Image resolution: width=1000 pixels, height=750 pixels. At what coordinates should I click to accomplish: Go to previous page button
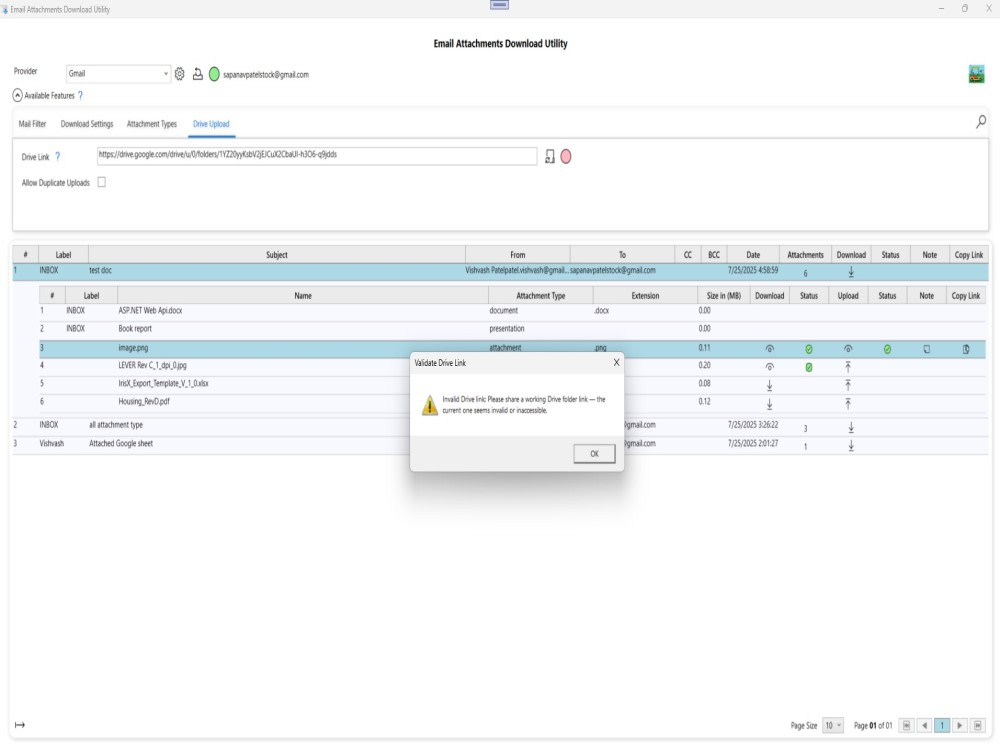click(x=924, y=725)
